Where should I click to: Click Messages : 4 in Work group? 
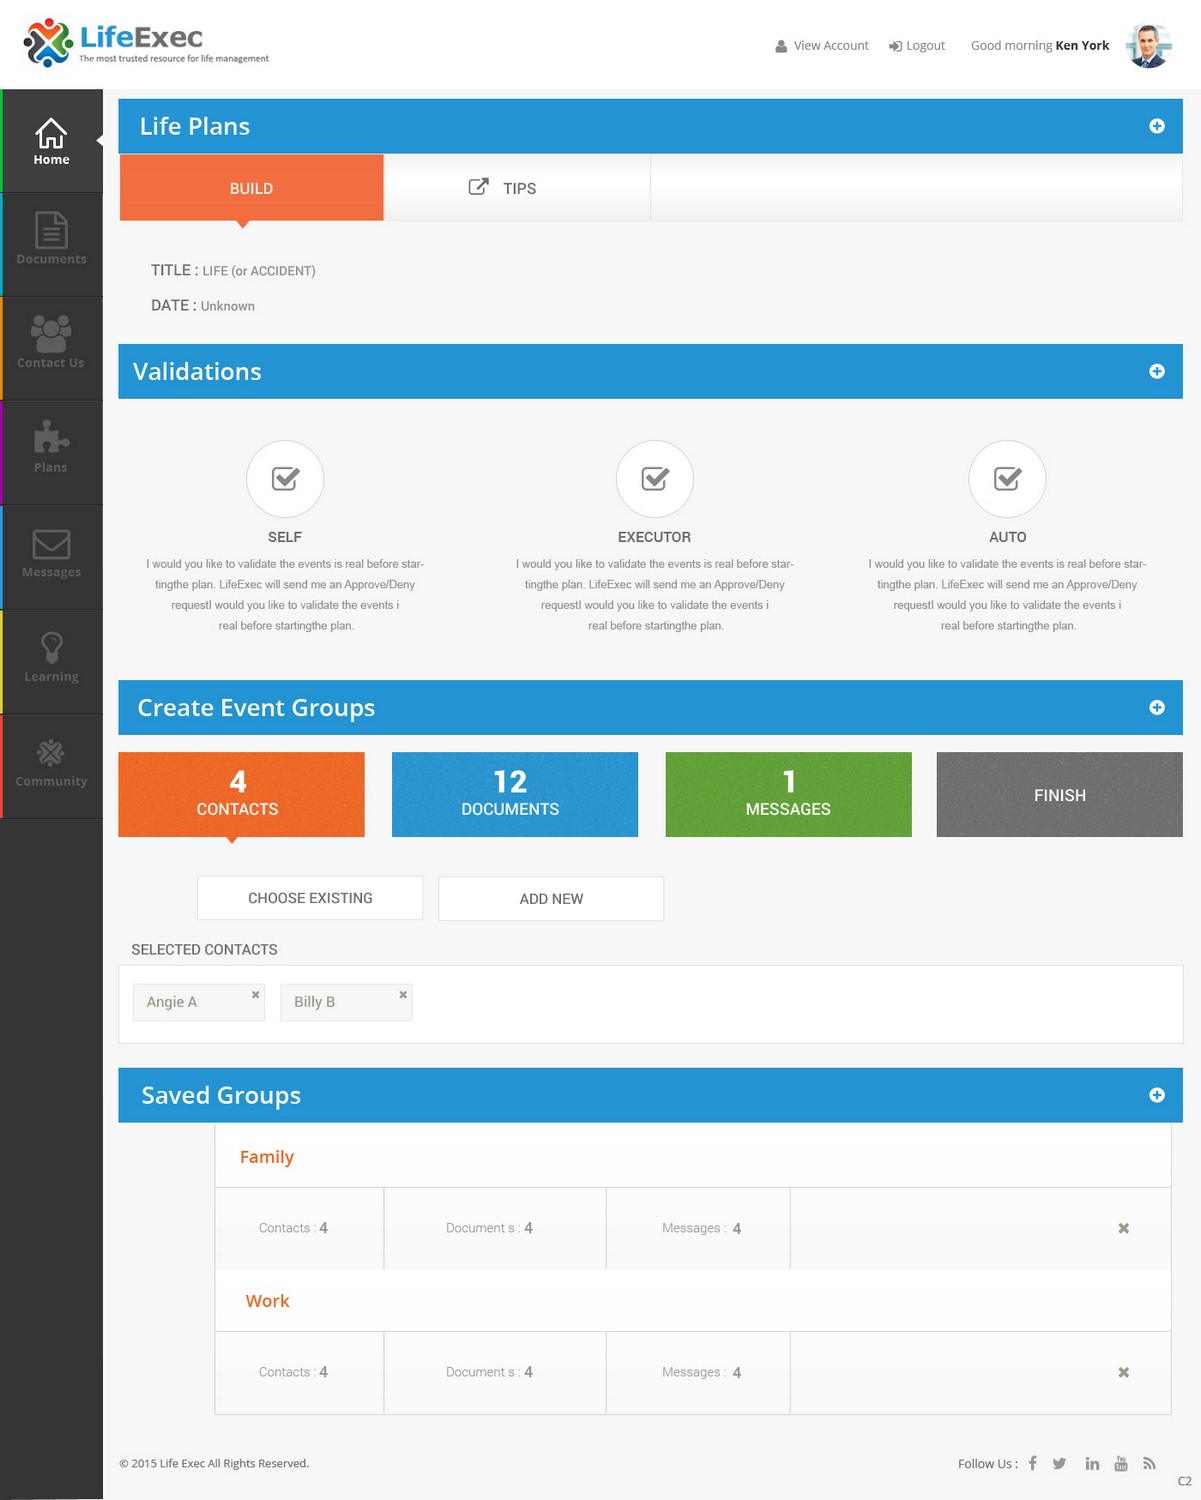[x=701, y=1372]
